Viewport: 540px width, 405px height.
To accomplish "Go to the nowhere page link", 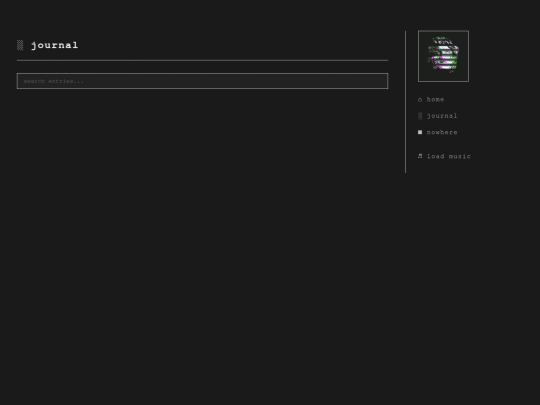I will click(x=442, y=132).
